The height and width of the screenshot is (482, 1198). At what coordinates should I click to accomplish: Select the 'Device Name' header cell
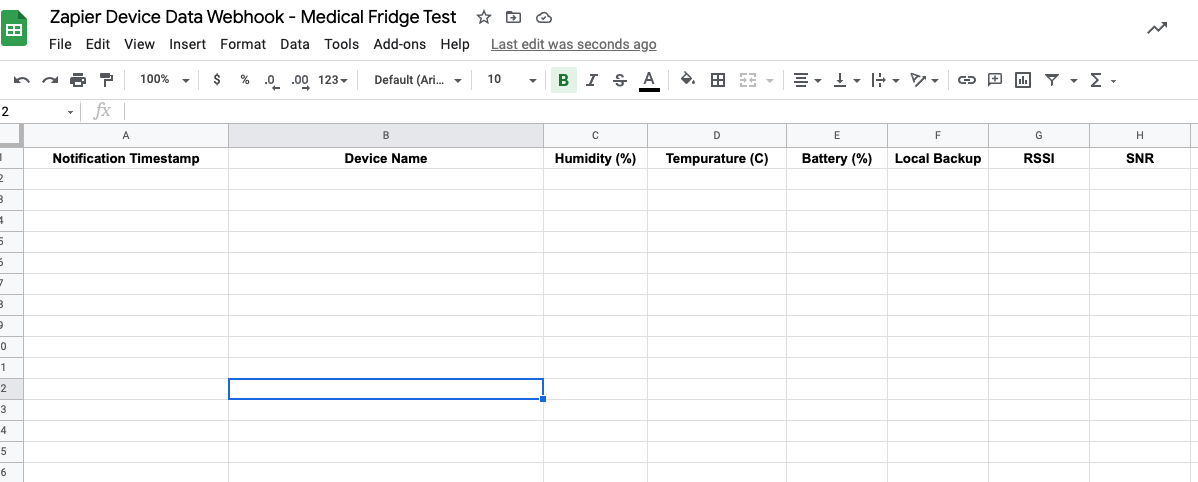click(386, 158)
